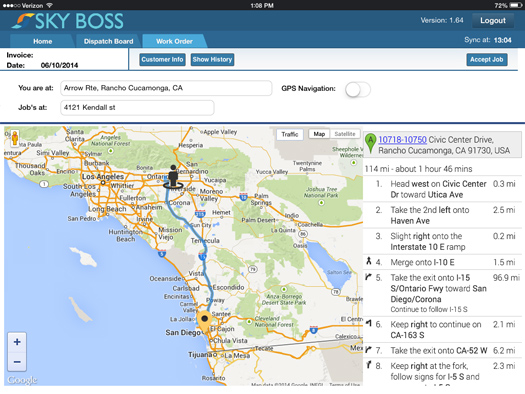Tap the battery indicator in status bar
The image size is (525, 394).
(x=515, y=5)
